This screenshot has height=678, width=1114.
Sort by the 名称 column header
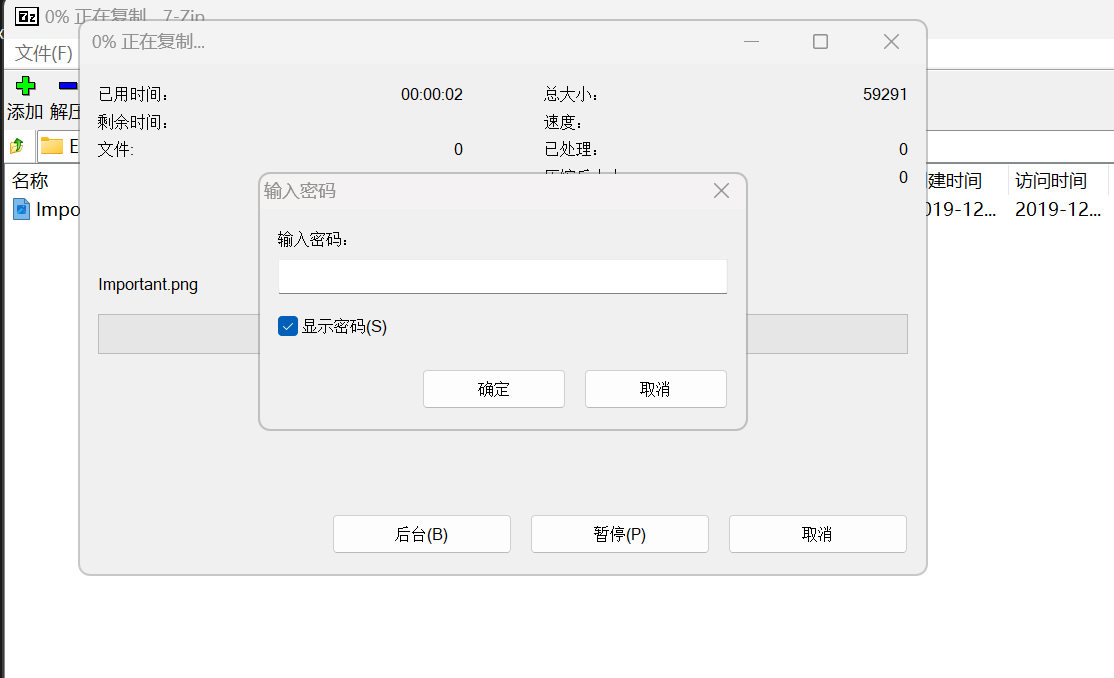(x=30, y=181)
